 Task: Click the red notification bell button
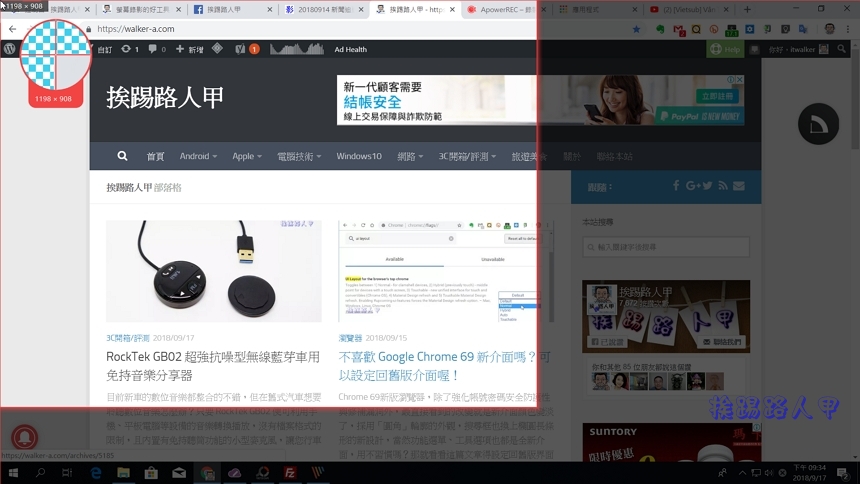25,437
